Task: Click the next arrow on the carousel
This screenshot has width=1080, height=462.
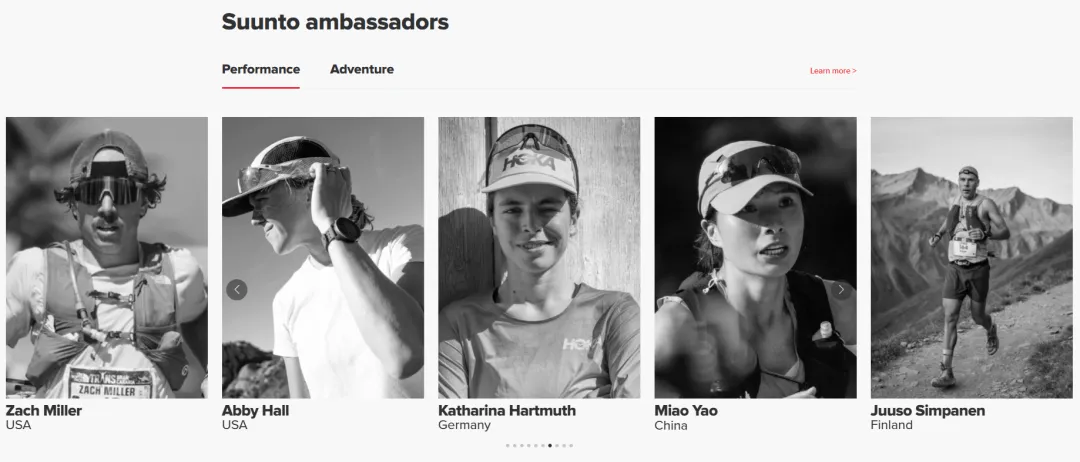Action: point(841,290)
